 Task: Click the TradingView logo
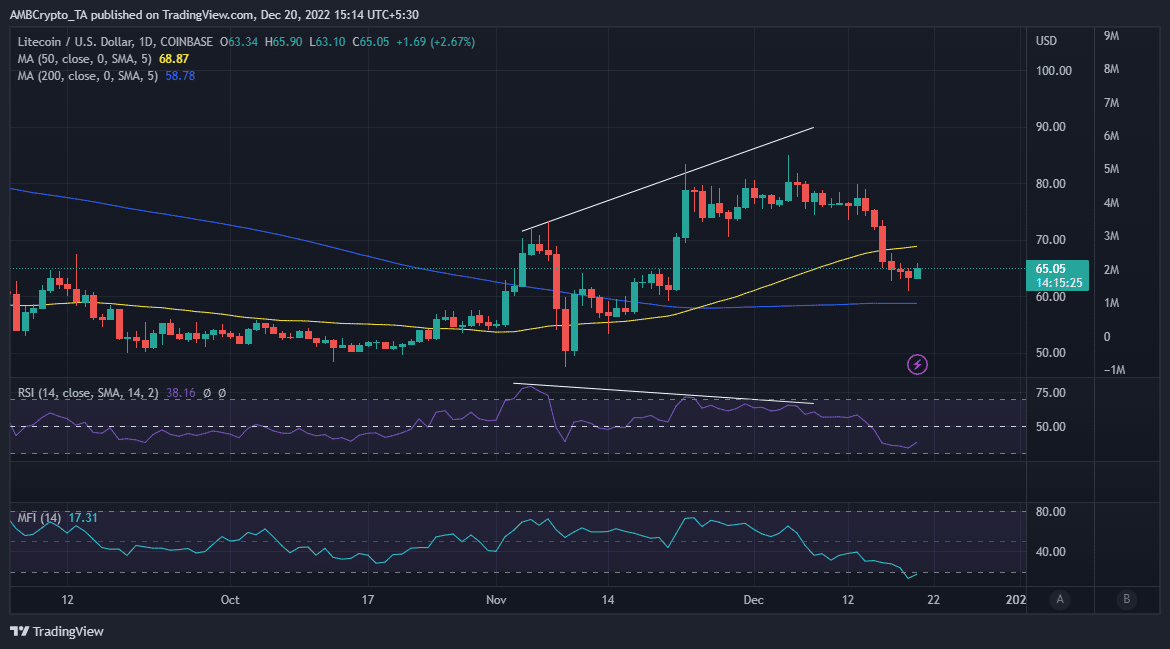point(57,631)
